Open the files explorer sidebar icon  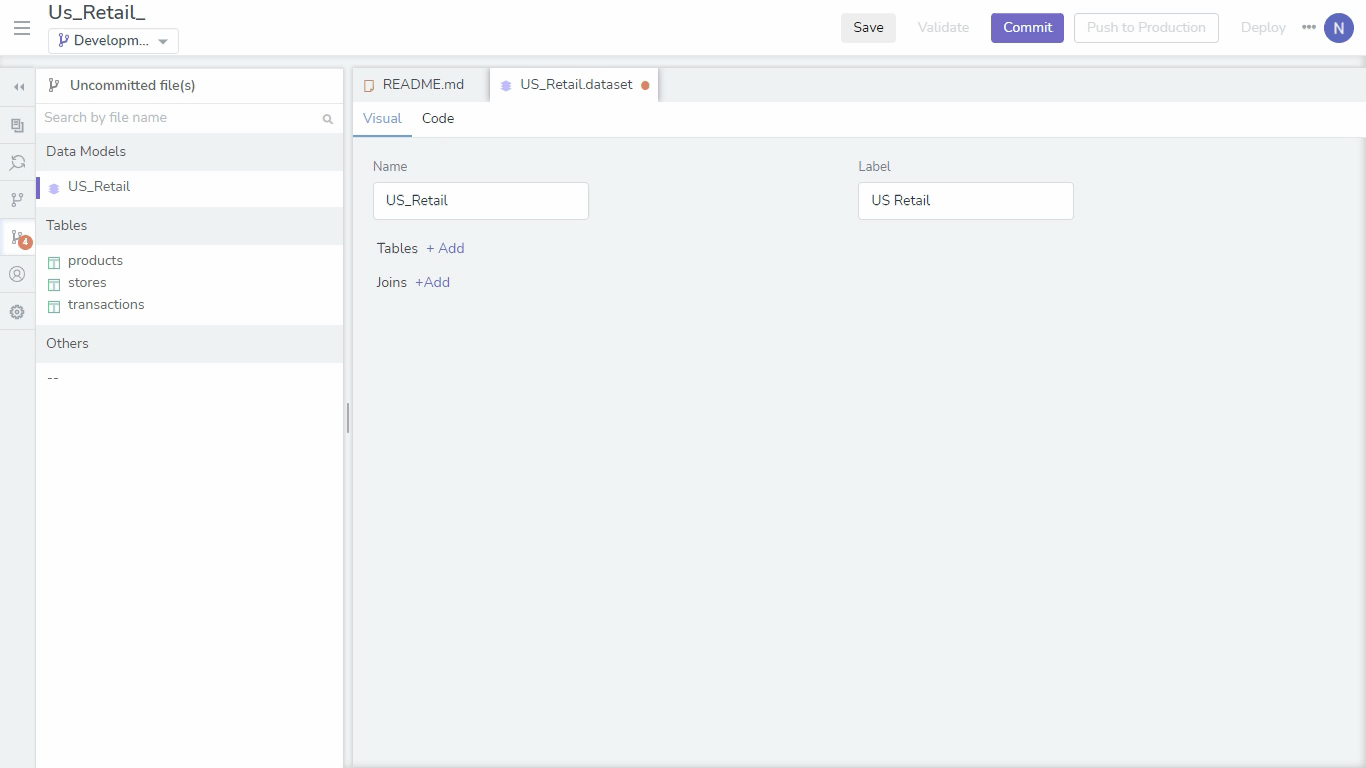[x=17, y=125]
